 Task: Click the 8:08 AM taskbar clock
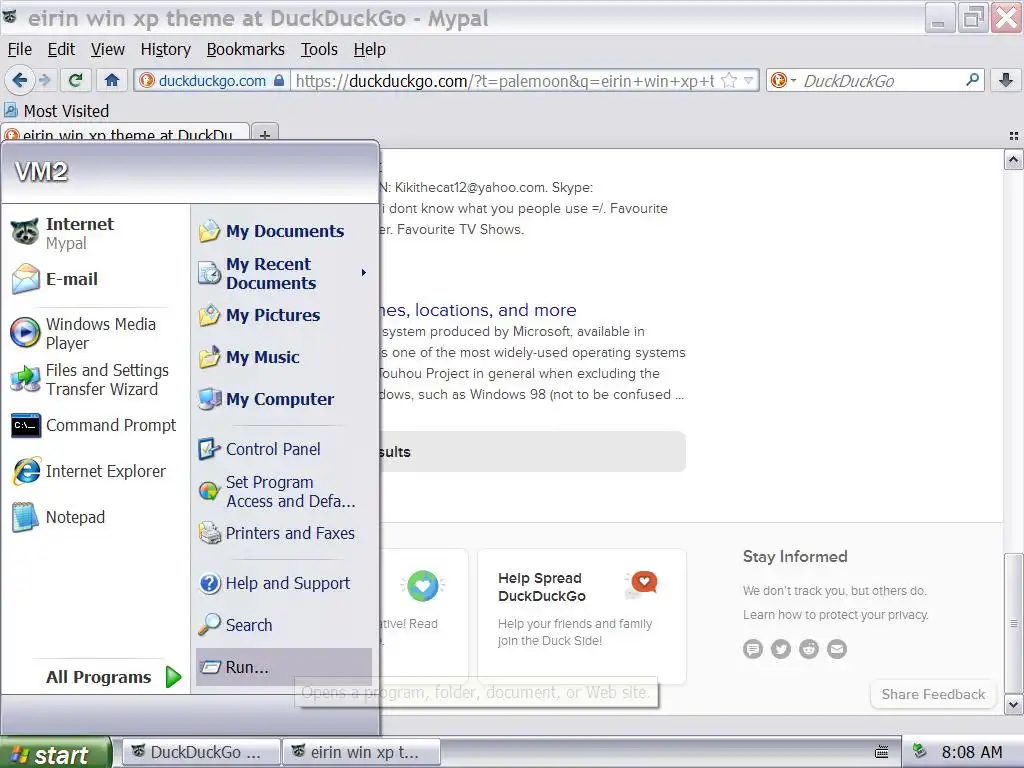click(972, 752)
